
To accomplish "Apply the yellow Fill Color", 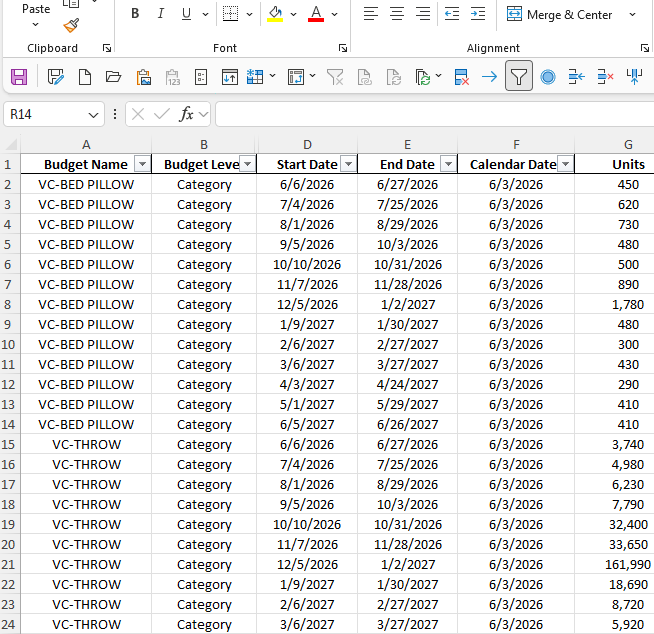I will [x=275, y=14].
